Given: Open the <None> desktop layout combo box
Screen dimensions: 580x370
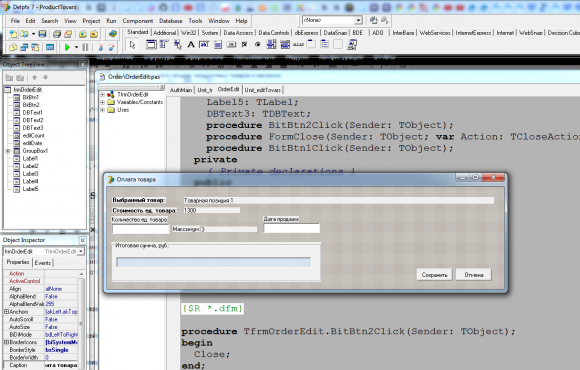Looking at the screenshot, I should pyautogui.click(x=332, y=20).
